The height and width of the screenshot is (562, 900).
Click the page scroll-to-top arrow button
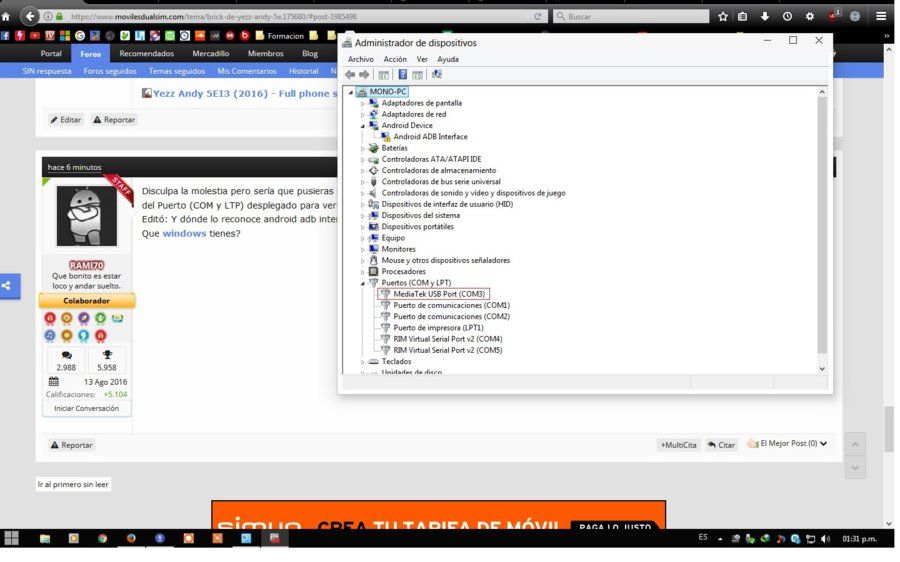855,444
